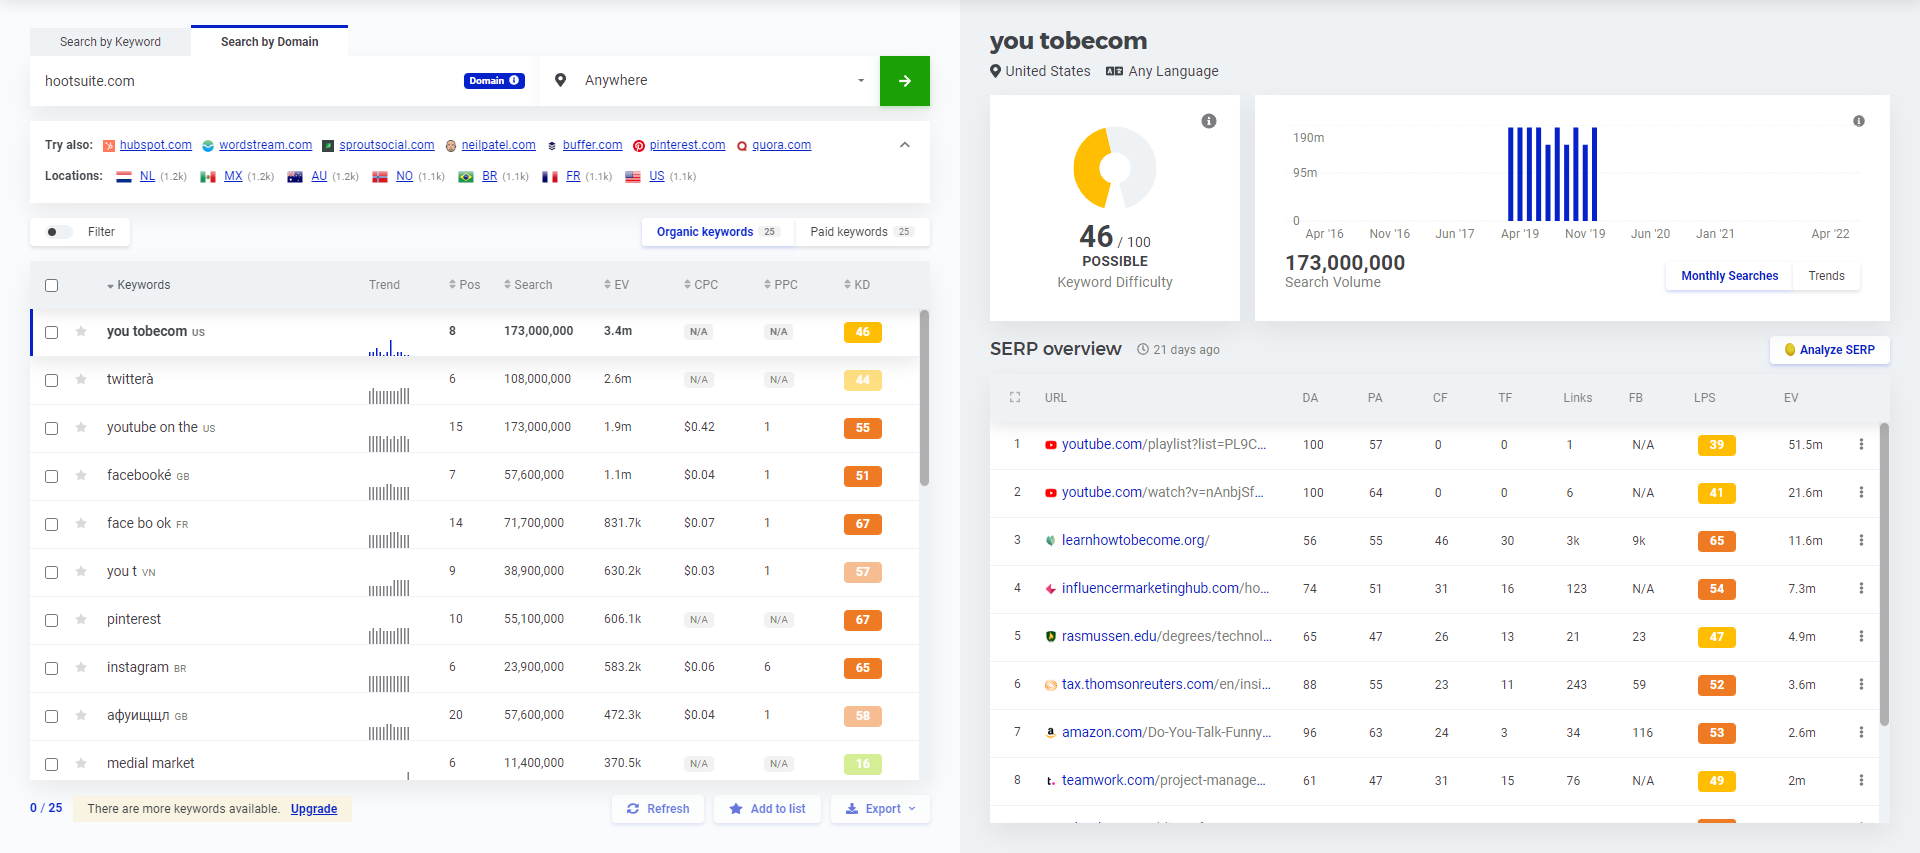The height and width of the screenshot is (853, 1920).
Task: Select Monthly Searches chart tab
Action: tap(1729, 276)
